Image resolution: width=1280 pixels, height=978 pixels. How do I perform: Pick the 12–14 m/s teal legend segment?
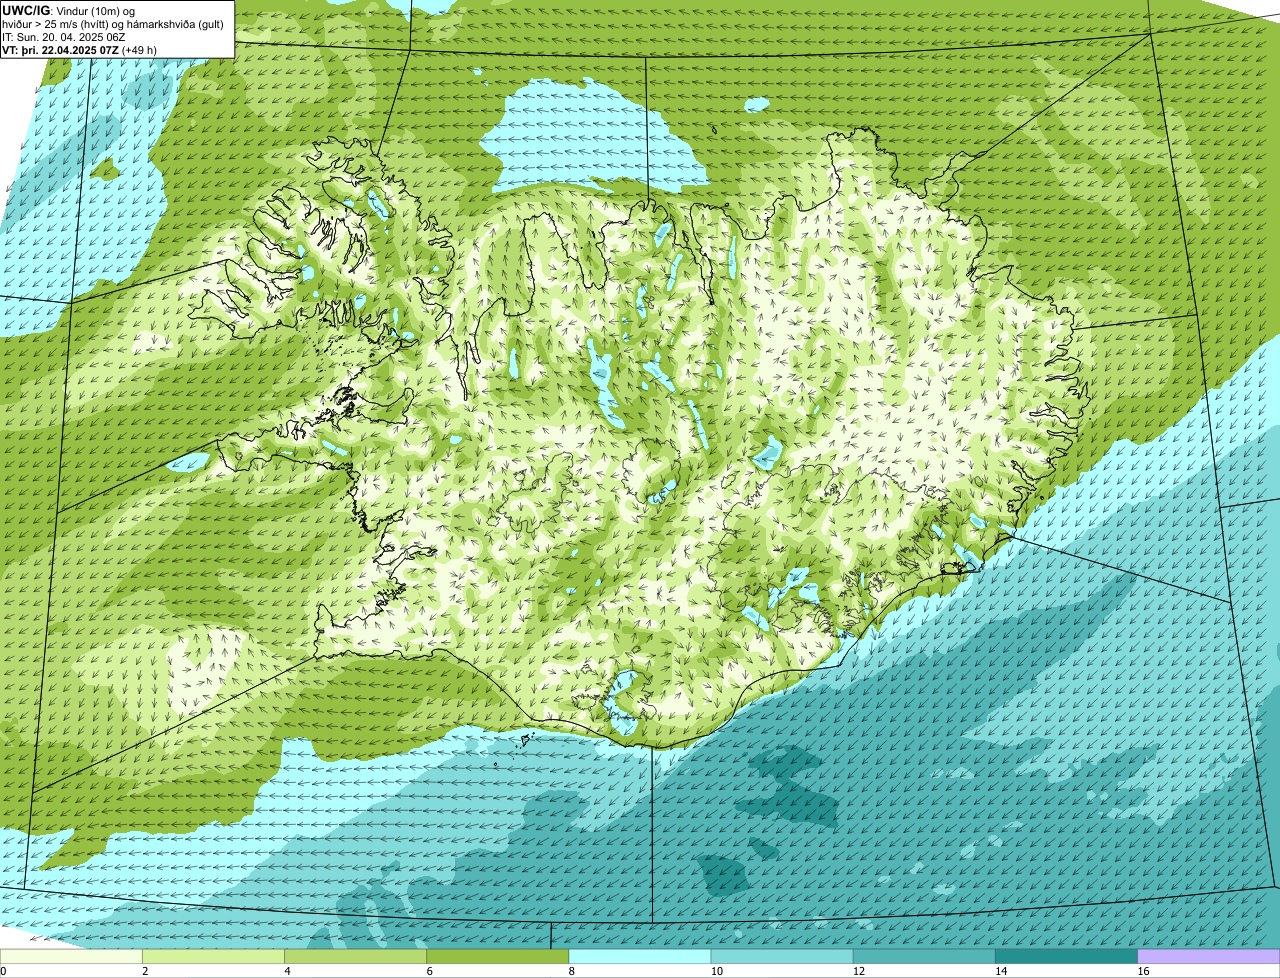tap(924, 956)
